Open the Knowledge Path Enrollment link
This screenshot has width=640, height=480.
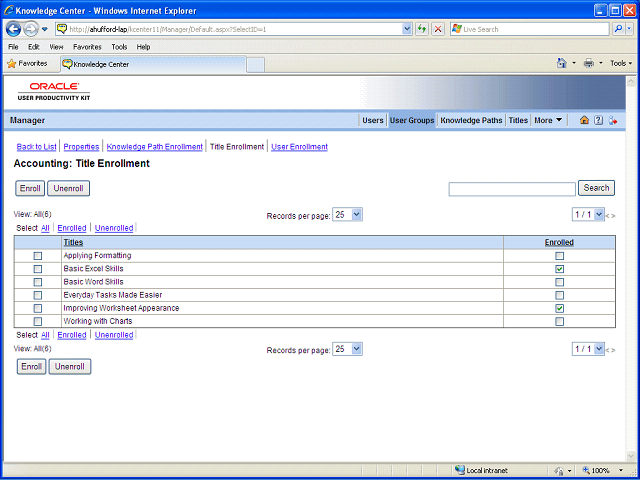pos(155,147)
